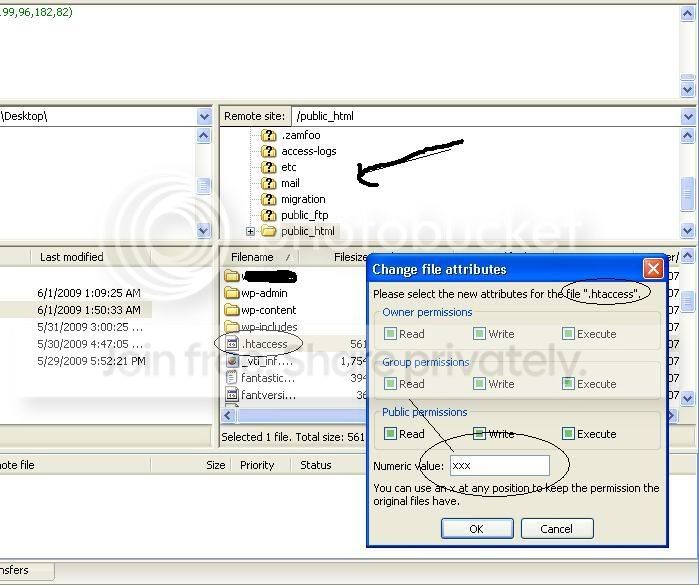This screenshot has width=699, height=586.
Task: Click message log scrollbar down arrow
Action: [688, 90]
